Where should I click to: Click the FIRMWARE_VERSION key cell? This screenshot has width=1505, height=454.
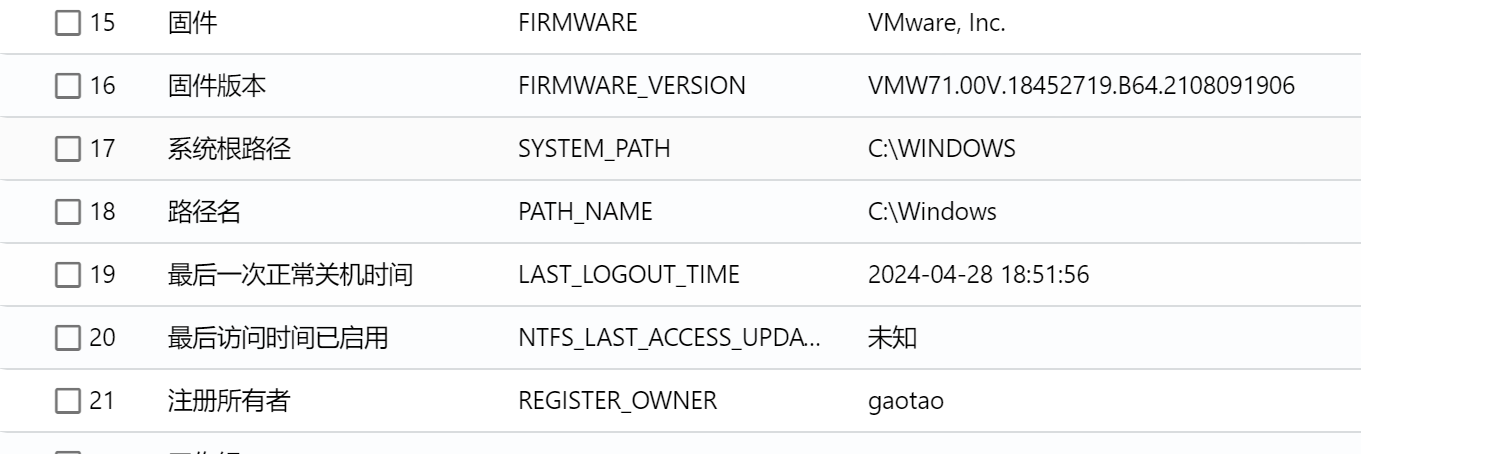pyautogui.click(x=632, y=87)
